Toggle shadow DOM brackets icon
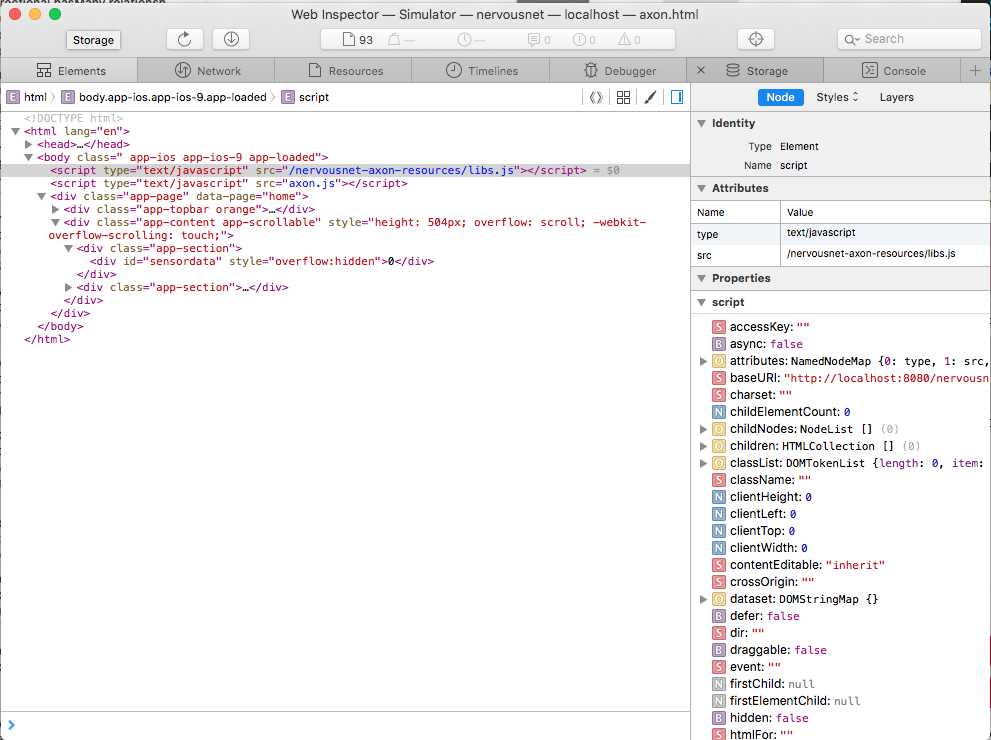This screenshot has width=991, height=740. (x=596, y=97)
